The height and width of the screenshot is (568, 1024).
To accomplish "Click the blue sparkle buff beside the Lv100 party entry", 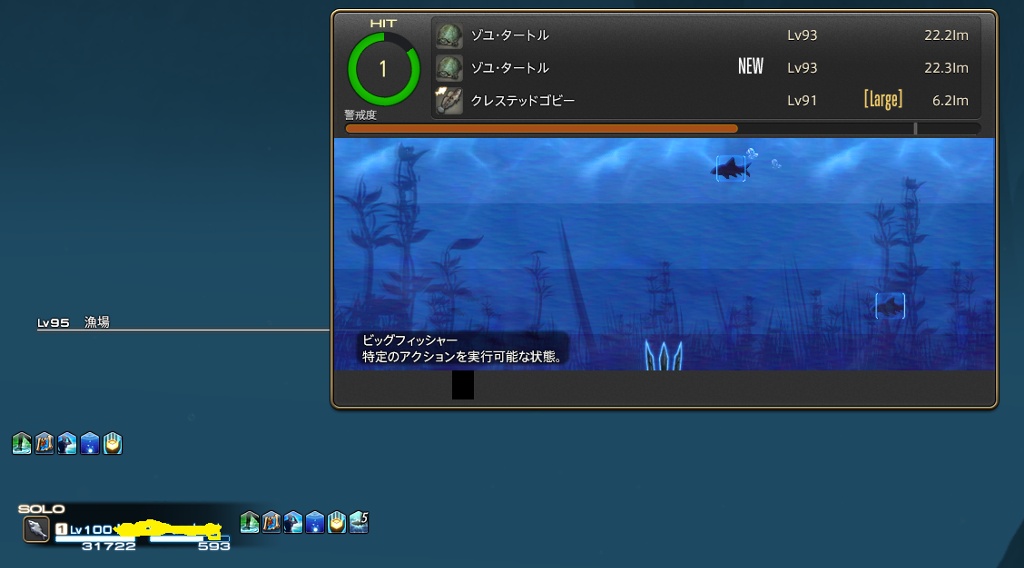I will click(315, 522).
